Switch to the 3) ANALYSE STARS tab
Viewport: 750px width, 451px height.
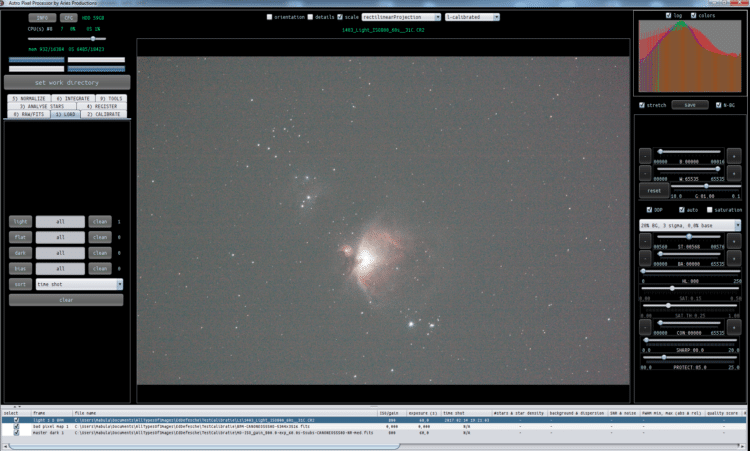pyautogui.click(x=42, y=106)
